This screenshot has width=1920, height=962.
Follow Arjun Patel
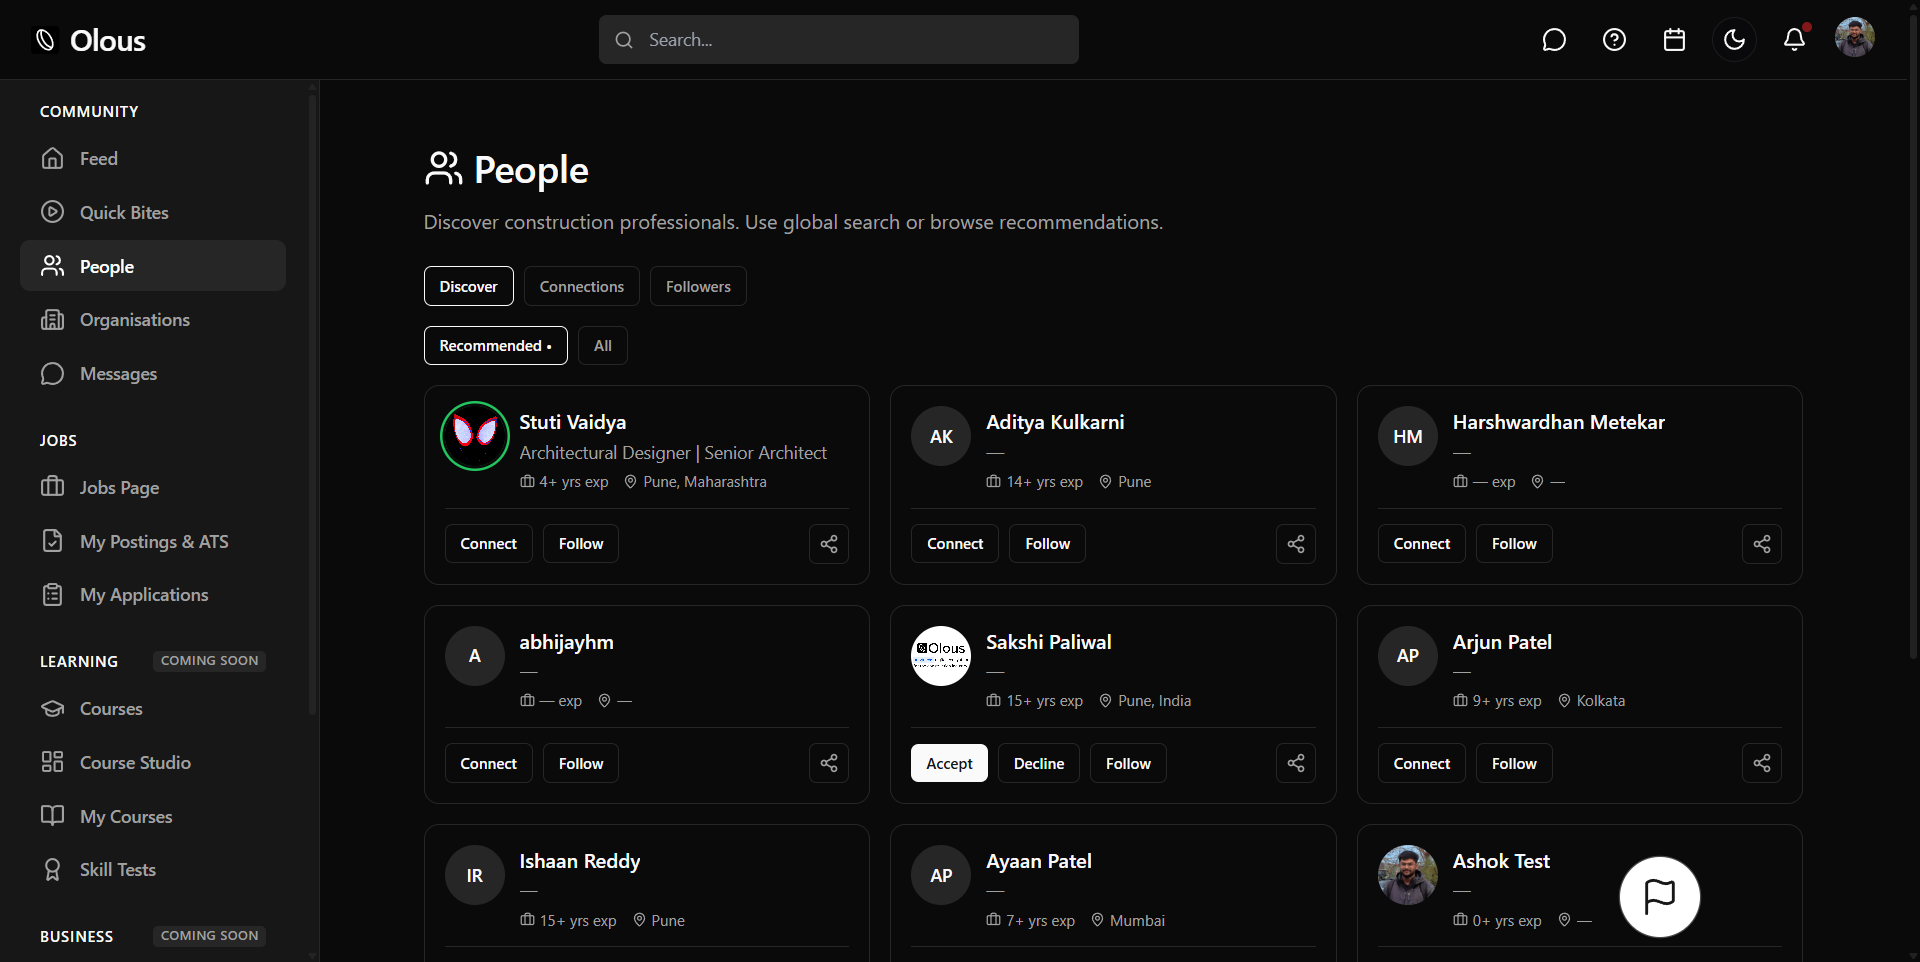point(1514,763)
